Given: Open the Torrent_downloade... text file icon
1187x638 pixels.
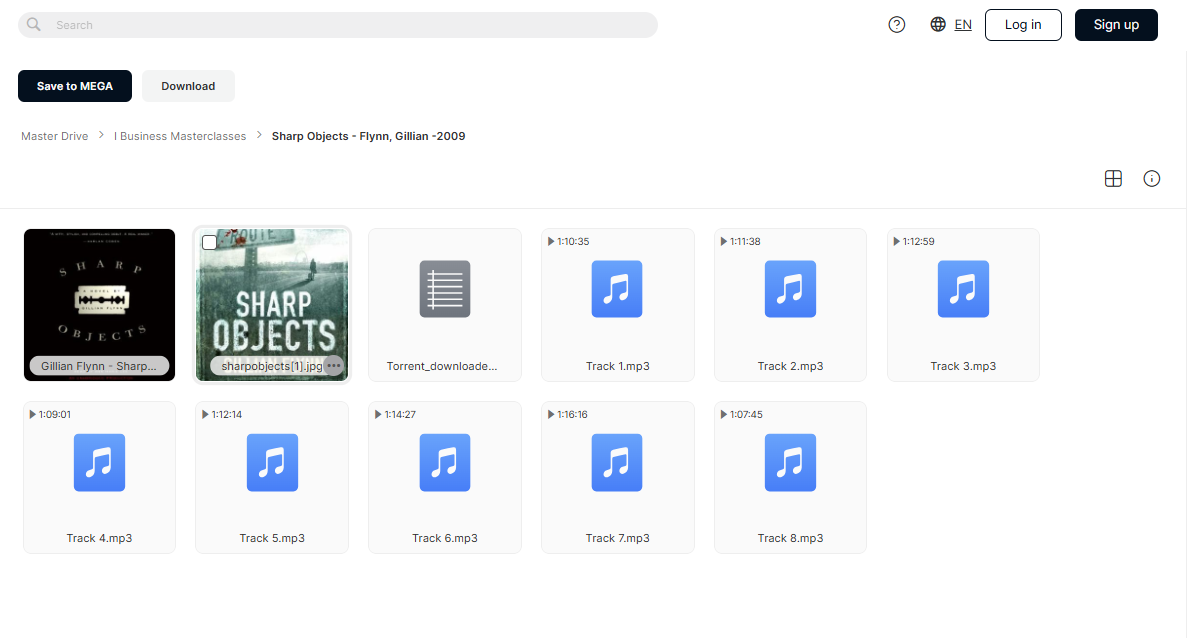Looking at the screenshot, I should tap(445, 289).
